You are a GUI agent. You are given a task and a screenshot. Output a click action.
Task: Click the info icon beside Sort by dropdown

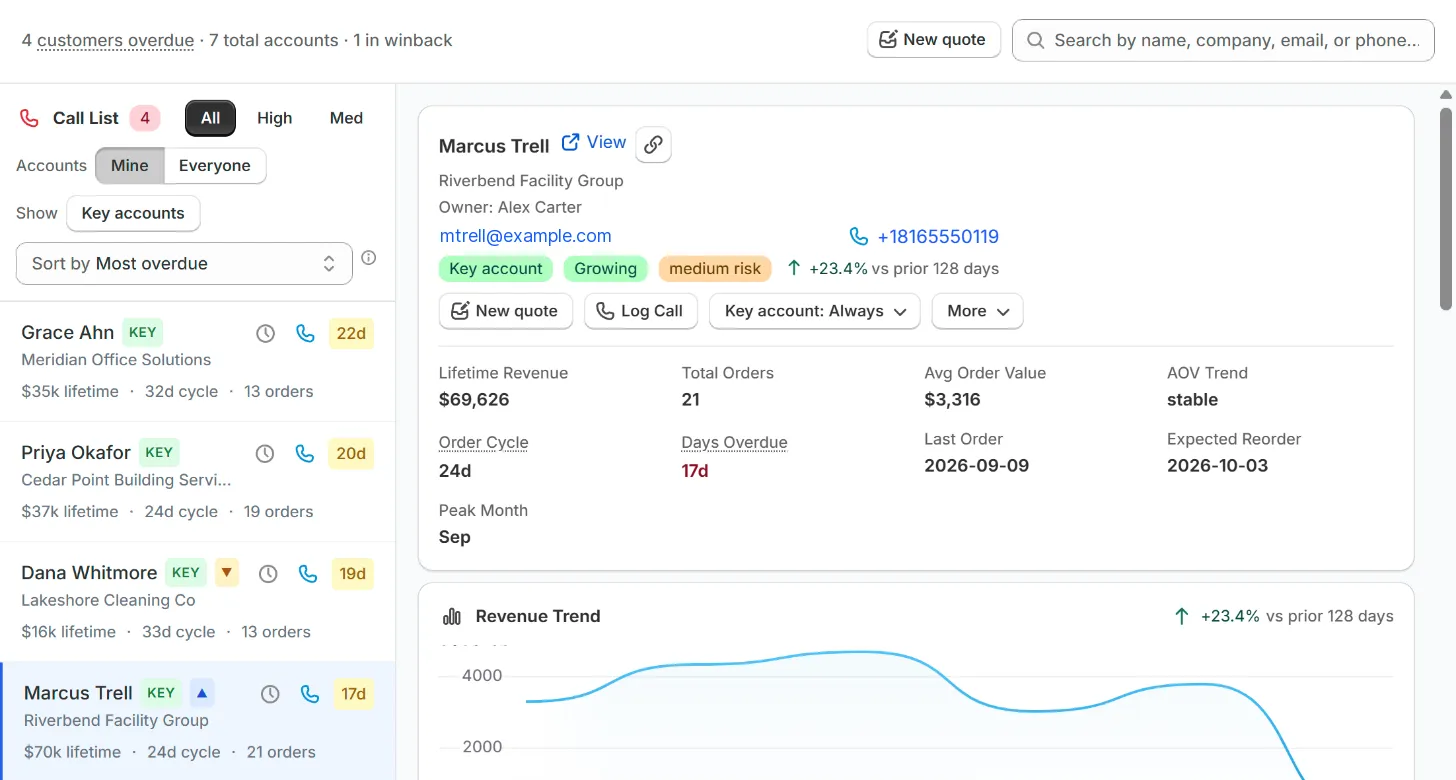pos(369,258)
